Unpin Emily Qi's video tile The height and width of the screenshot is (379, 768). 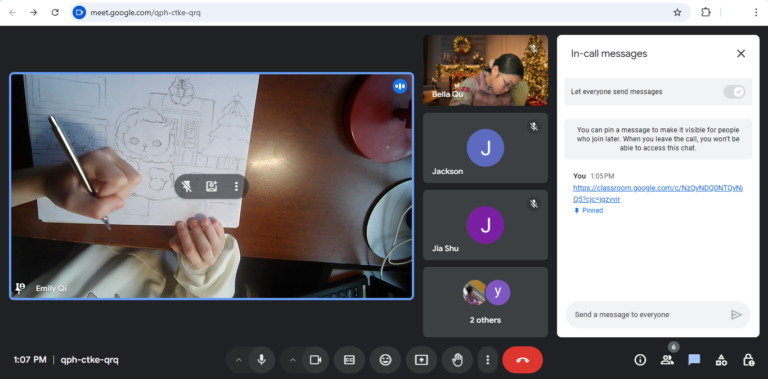[186, 186]
